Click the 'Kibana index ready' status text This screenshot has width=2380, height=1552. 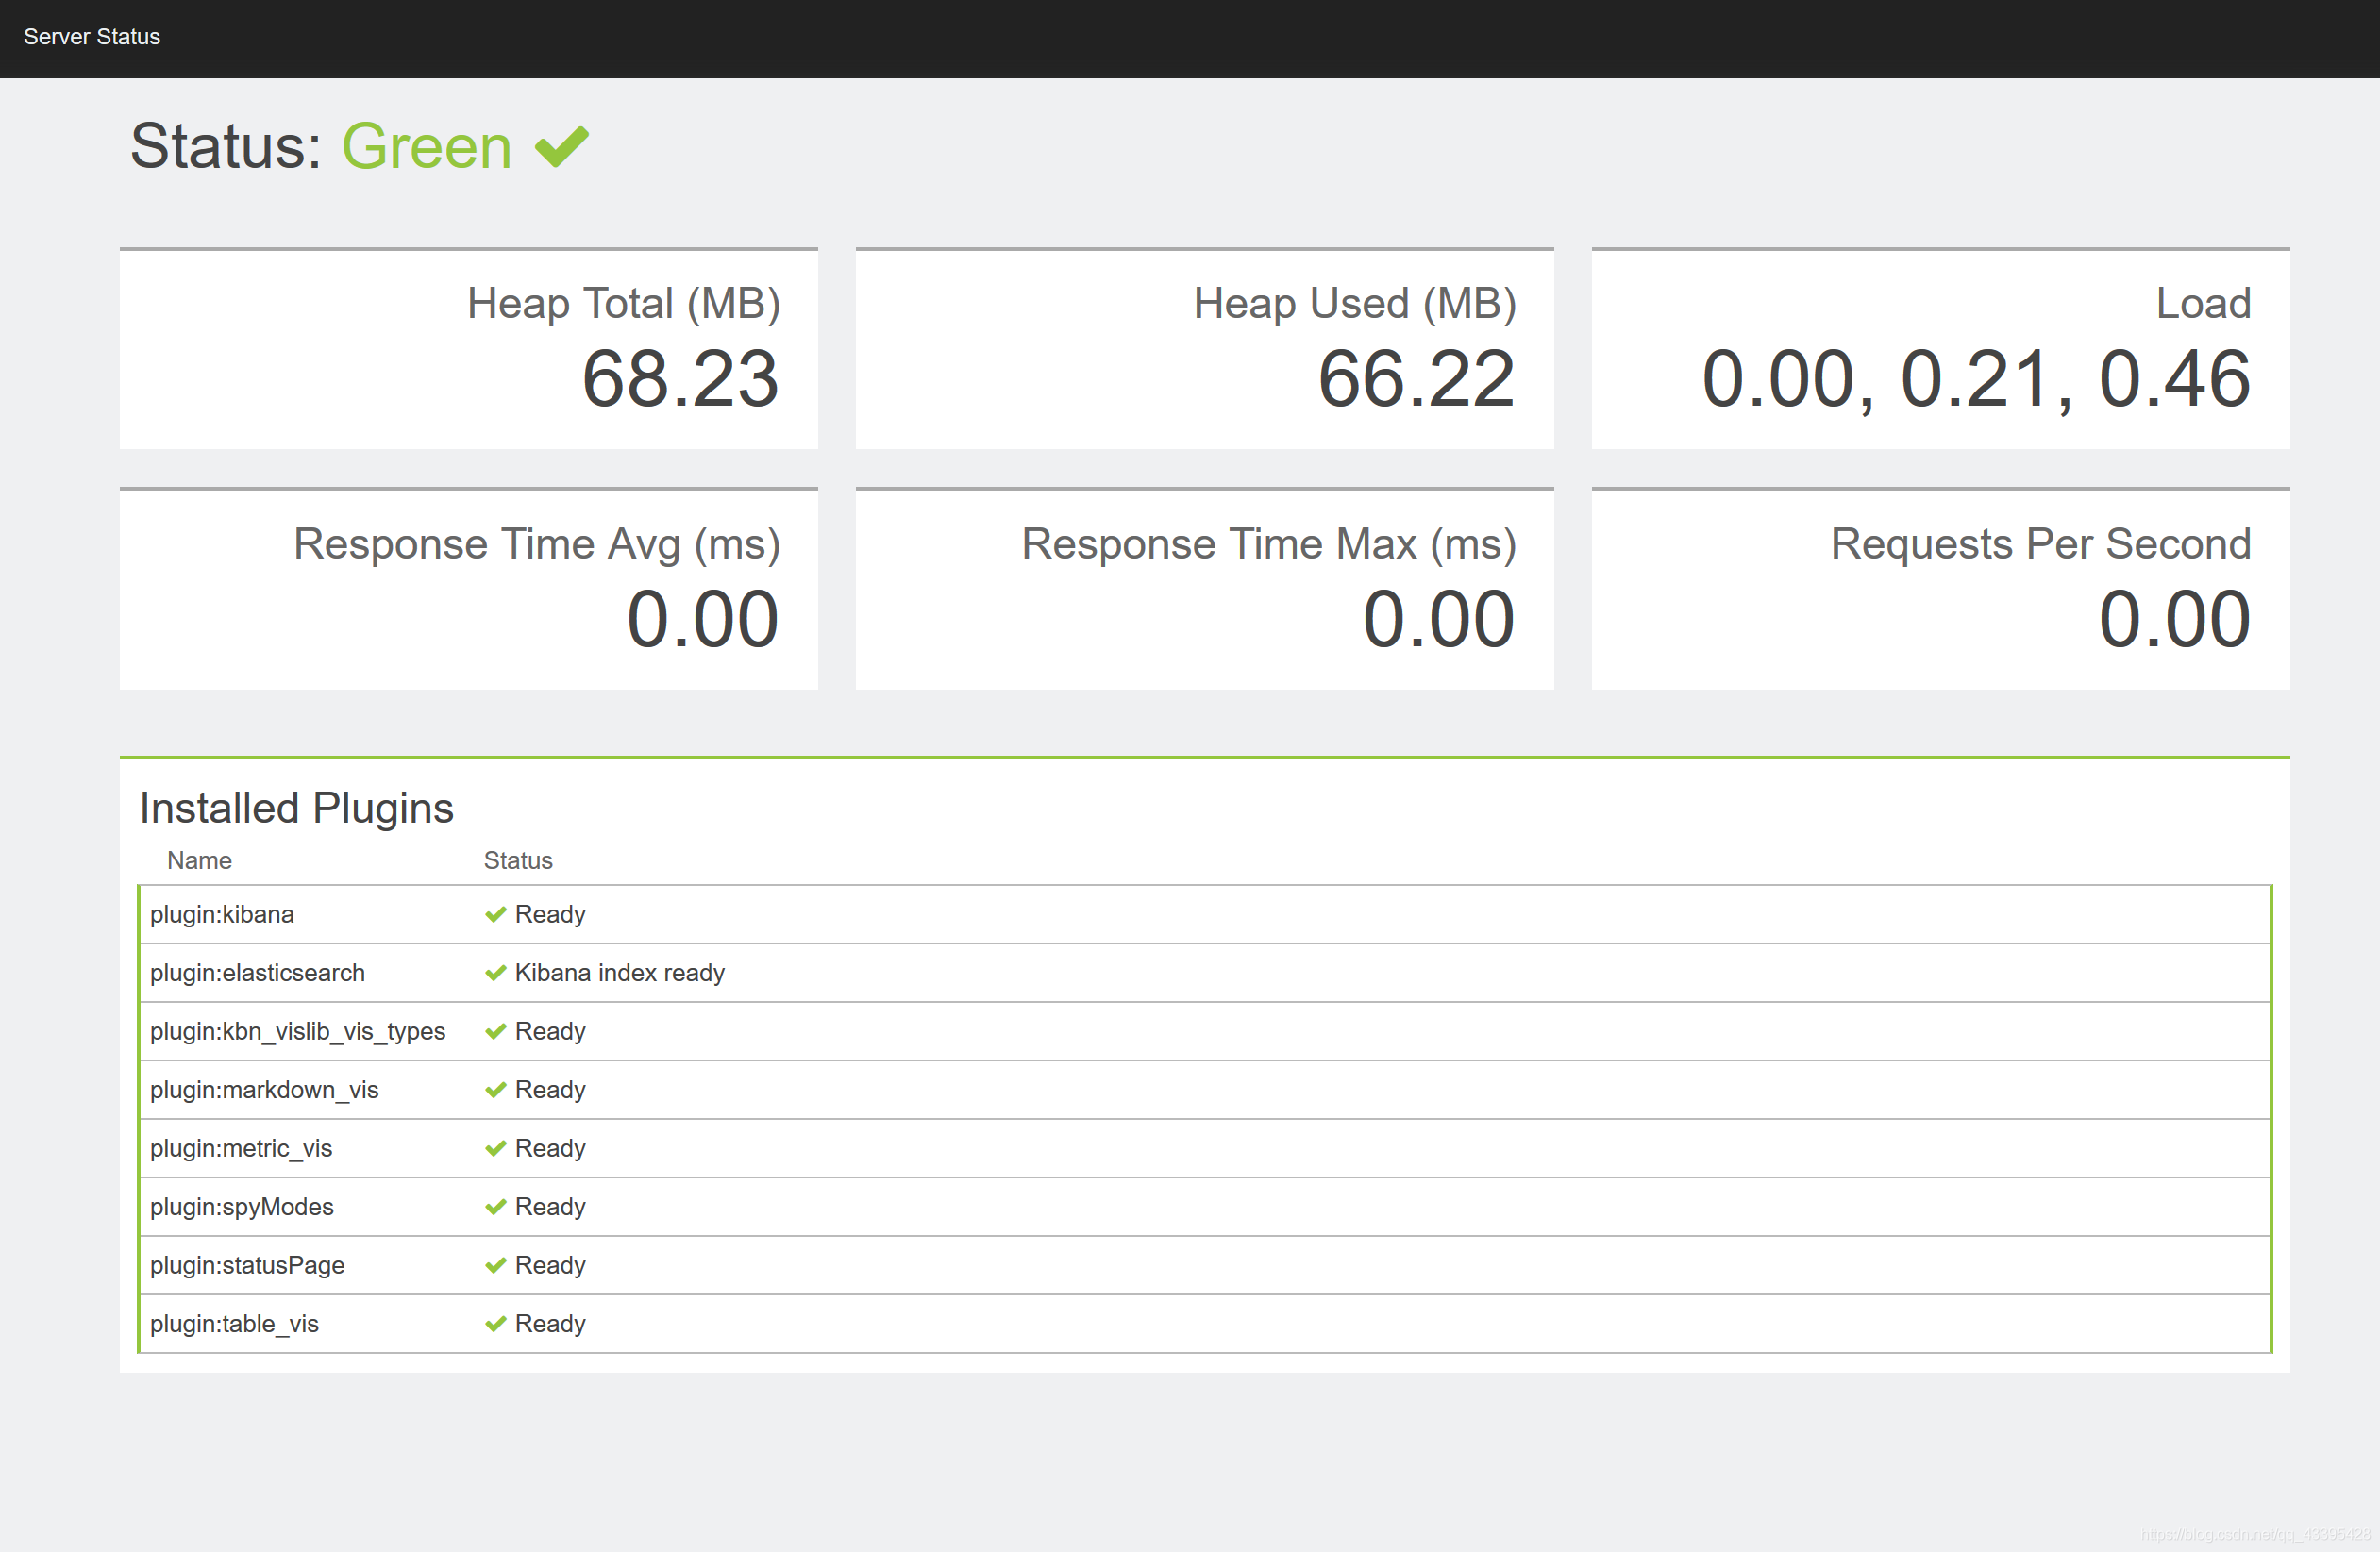click(620, 973)
